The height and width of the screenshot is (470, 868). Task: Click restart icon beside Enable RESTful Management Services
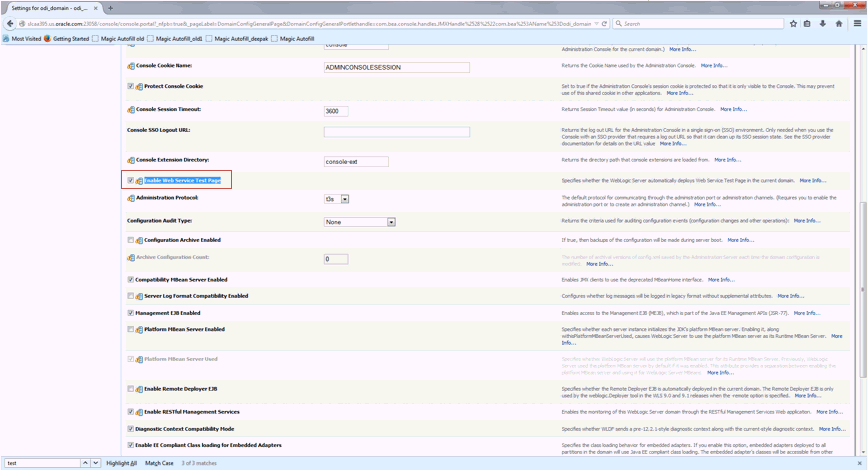(x=140, y=412)
